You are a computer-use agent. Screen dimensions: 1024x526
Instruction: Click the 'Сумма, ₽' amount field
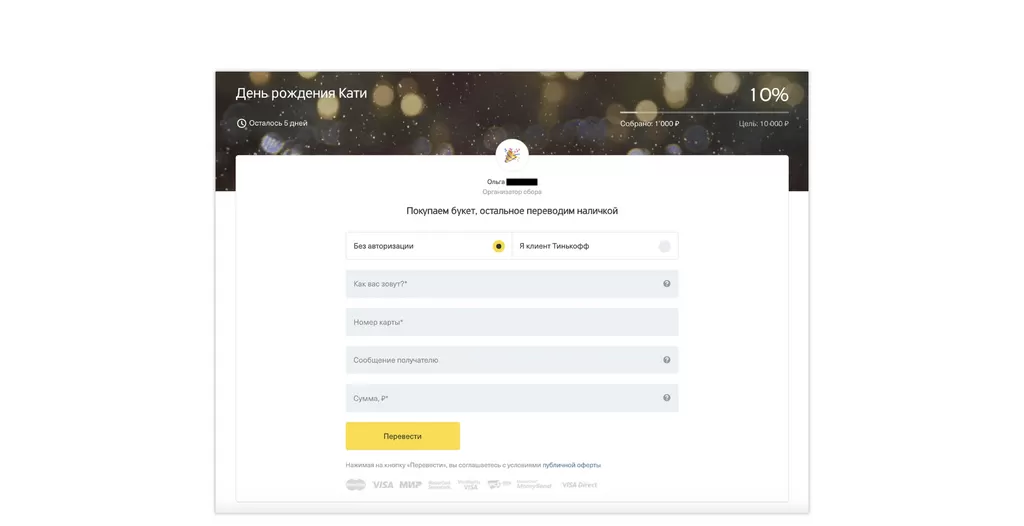pos(500,398)
